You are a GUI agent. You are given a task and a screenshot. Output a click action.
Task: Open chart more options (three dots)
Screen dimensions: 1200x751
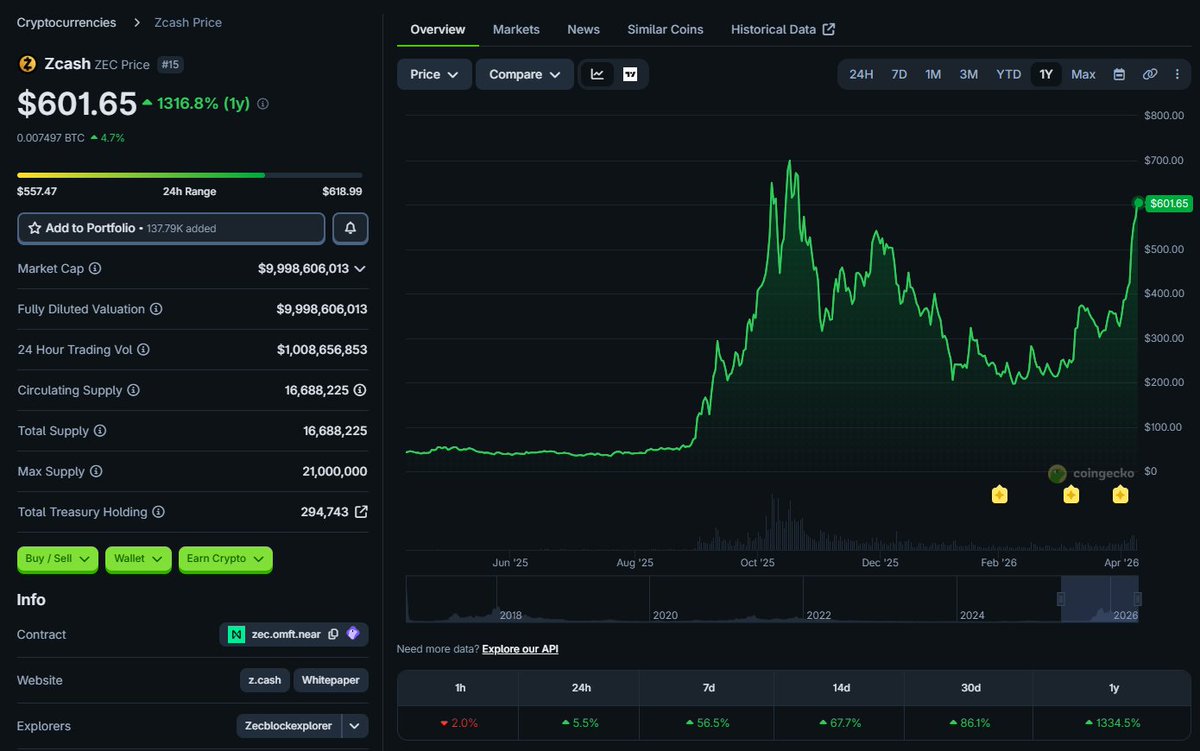click(x=1177, y=74)
